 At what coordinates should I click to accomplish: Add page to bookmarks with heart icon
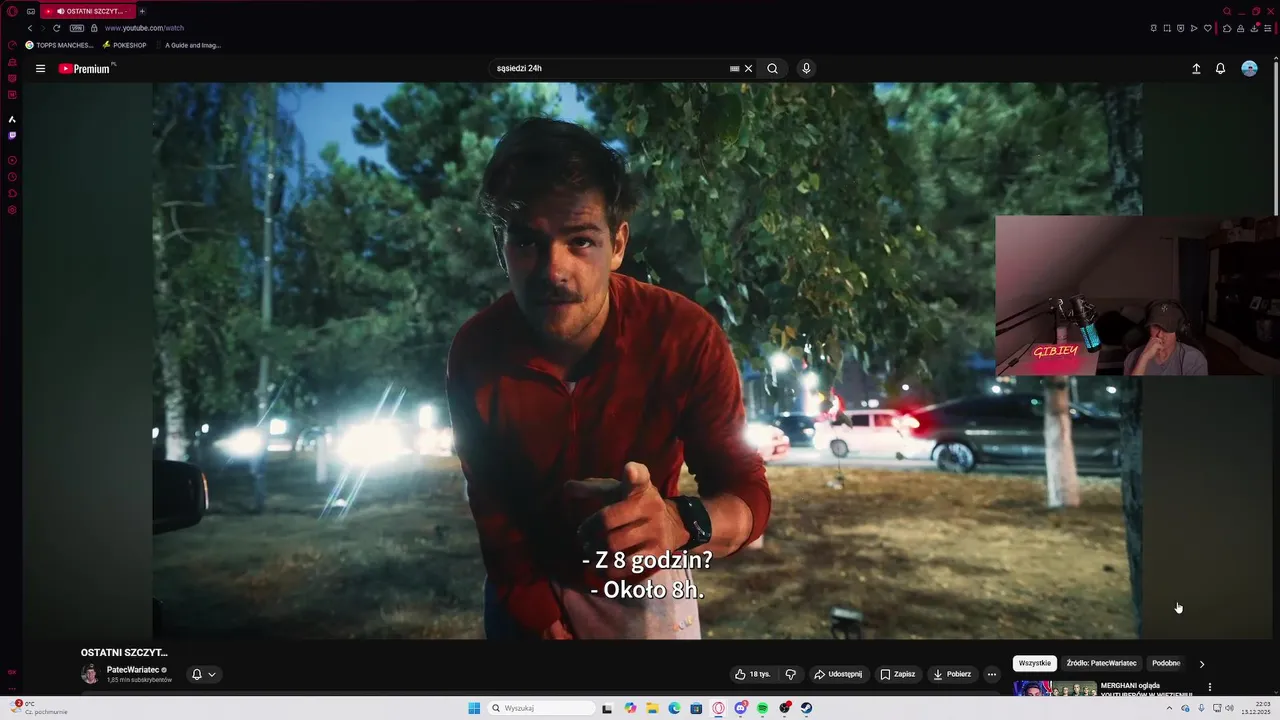tap(1207, 28)
